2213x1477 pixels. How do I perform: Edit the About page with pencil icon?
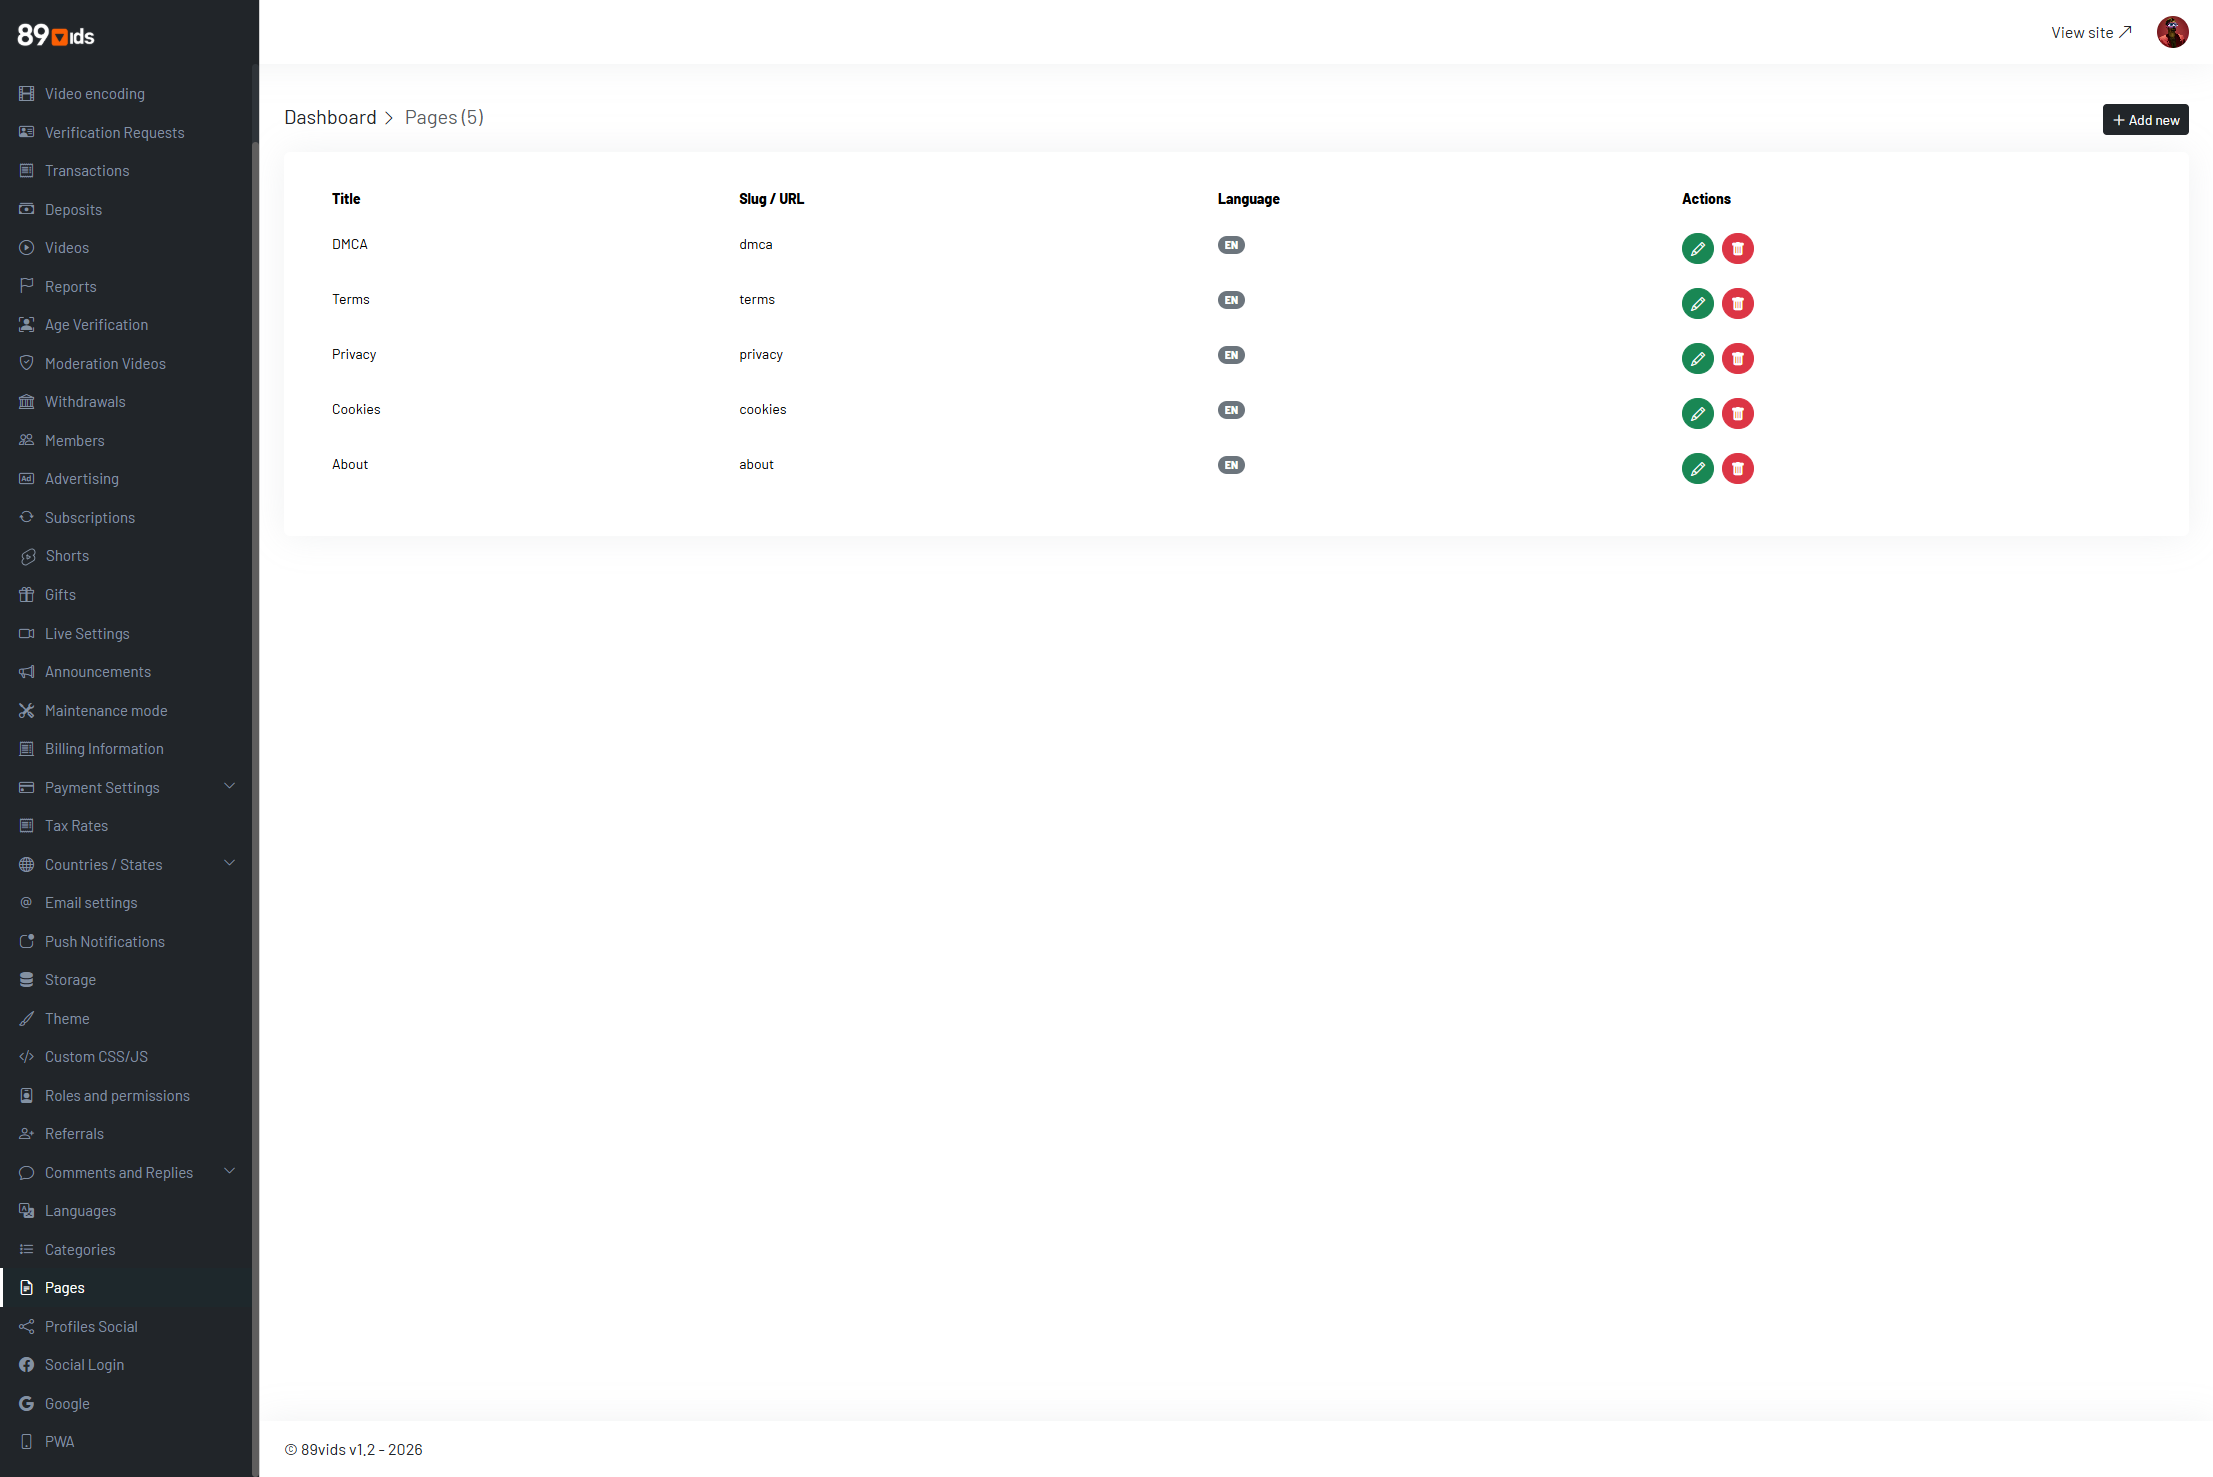[x=1697, y=469]
